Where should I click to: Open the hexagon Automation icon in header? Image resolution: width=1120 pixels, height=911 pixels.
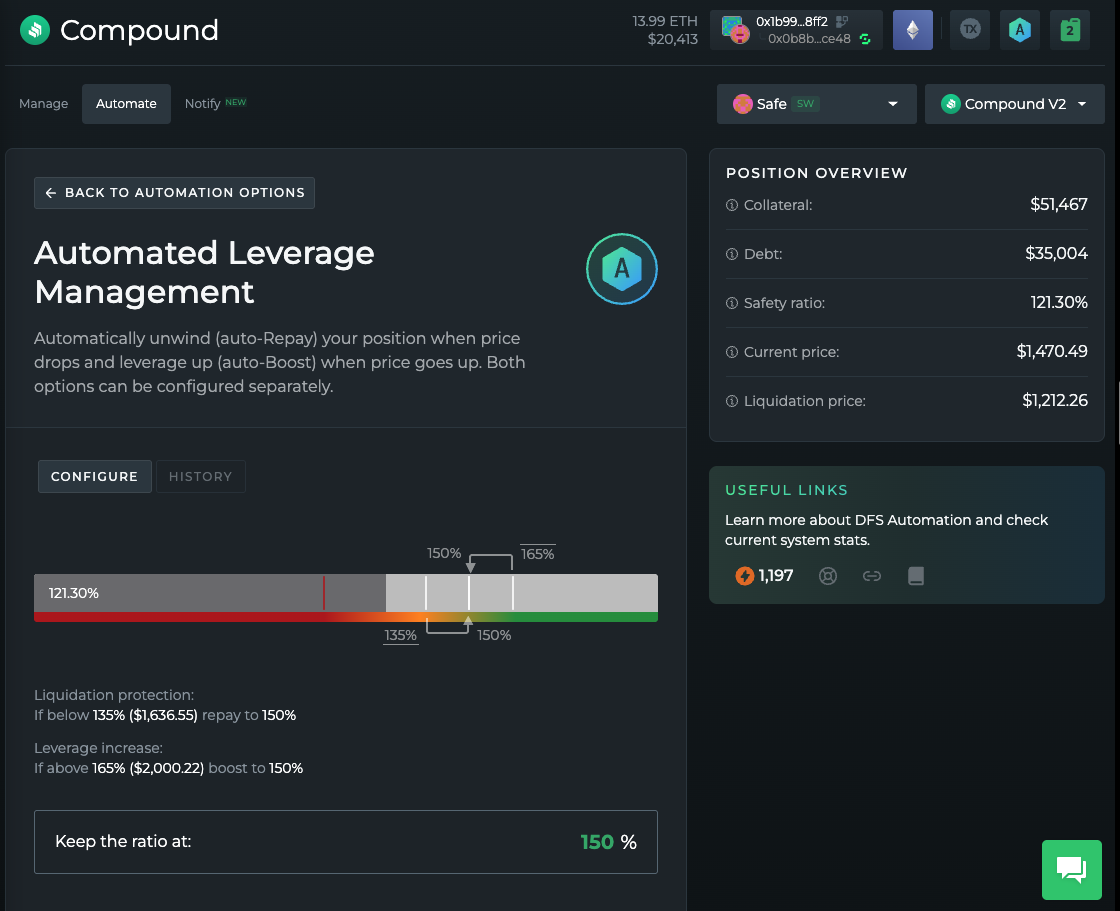[1019, 30]
